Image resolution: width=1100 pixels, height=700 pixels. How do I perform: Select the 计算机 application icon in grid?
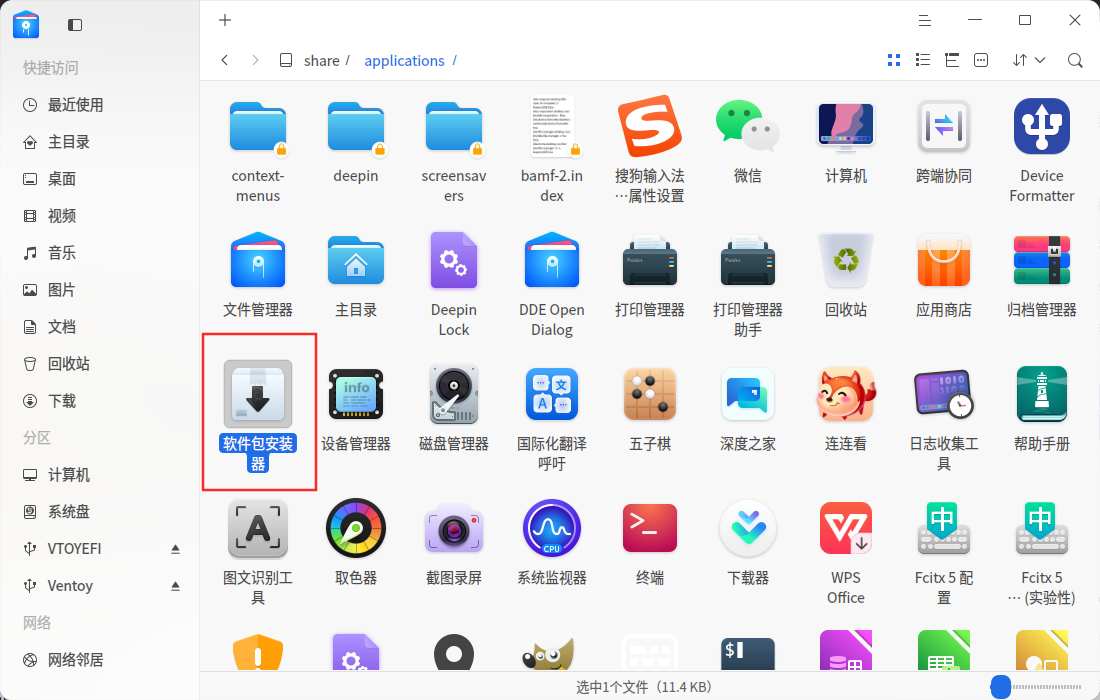coord(845,127)
